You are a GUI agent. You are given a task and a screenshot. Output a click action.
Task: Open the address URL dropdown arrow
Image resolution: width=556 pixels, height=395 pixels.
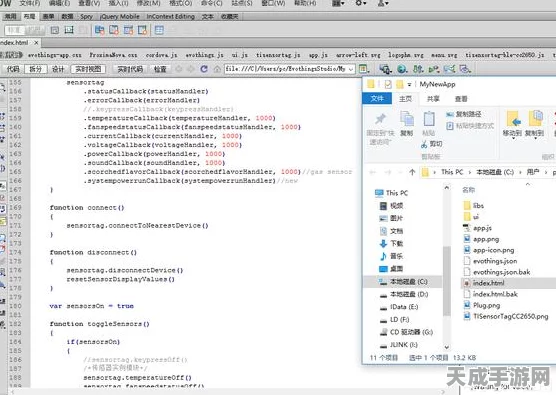(x=351, y=69)
